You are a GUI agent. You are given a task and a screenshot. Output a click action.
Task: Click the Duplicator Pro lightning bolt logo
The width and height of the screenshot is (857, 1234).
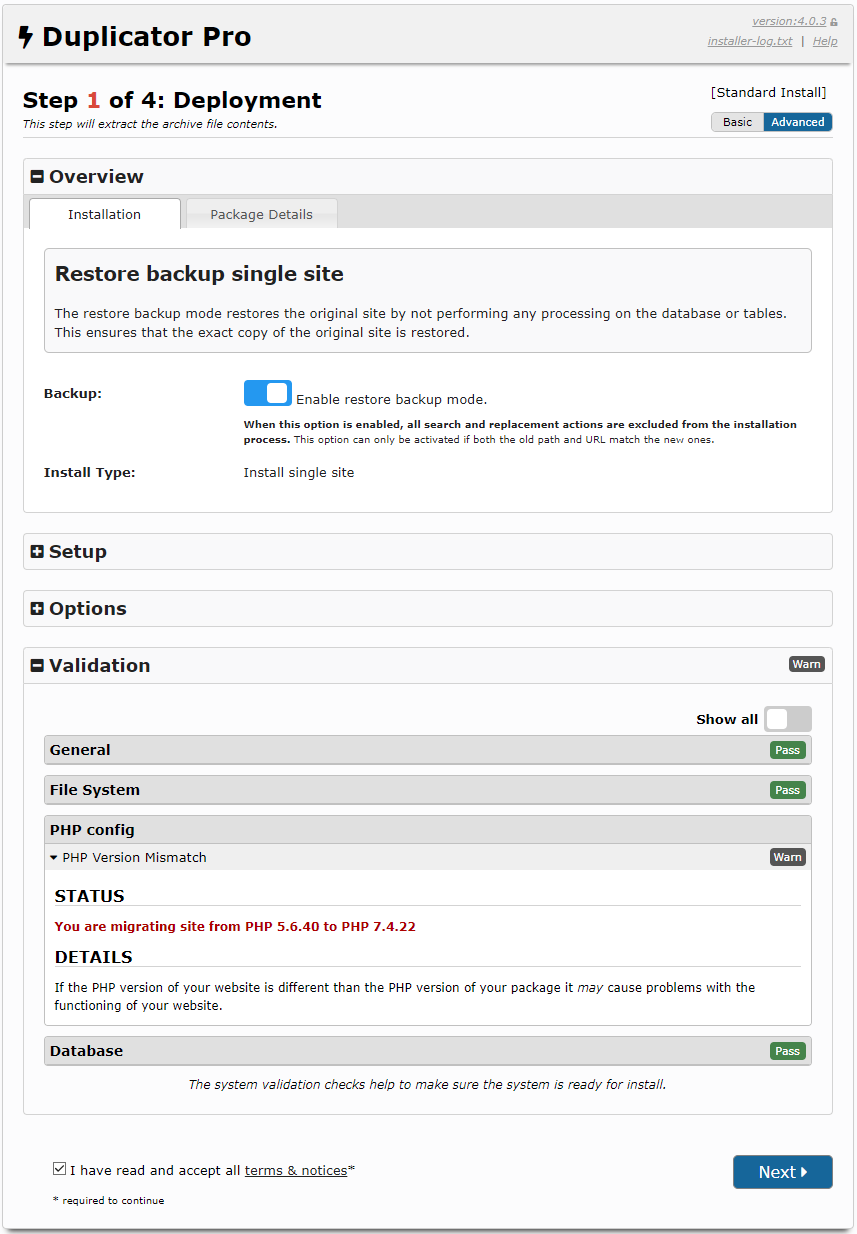pos(26,38)
